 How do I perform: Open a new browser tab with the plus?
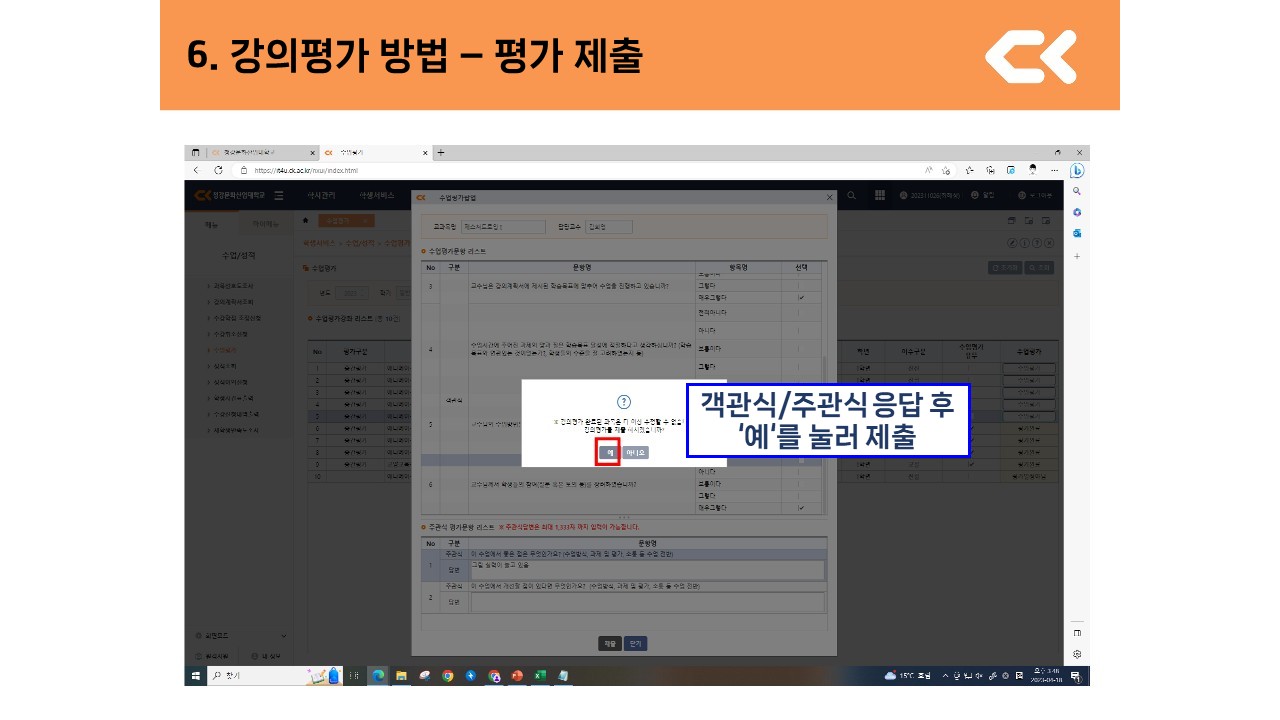[x=441, y=152]
